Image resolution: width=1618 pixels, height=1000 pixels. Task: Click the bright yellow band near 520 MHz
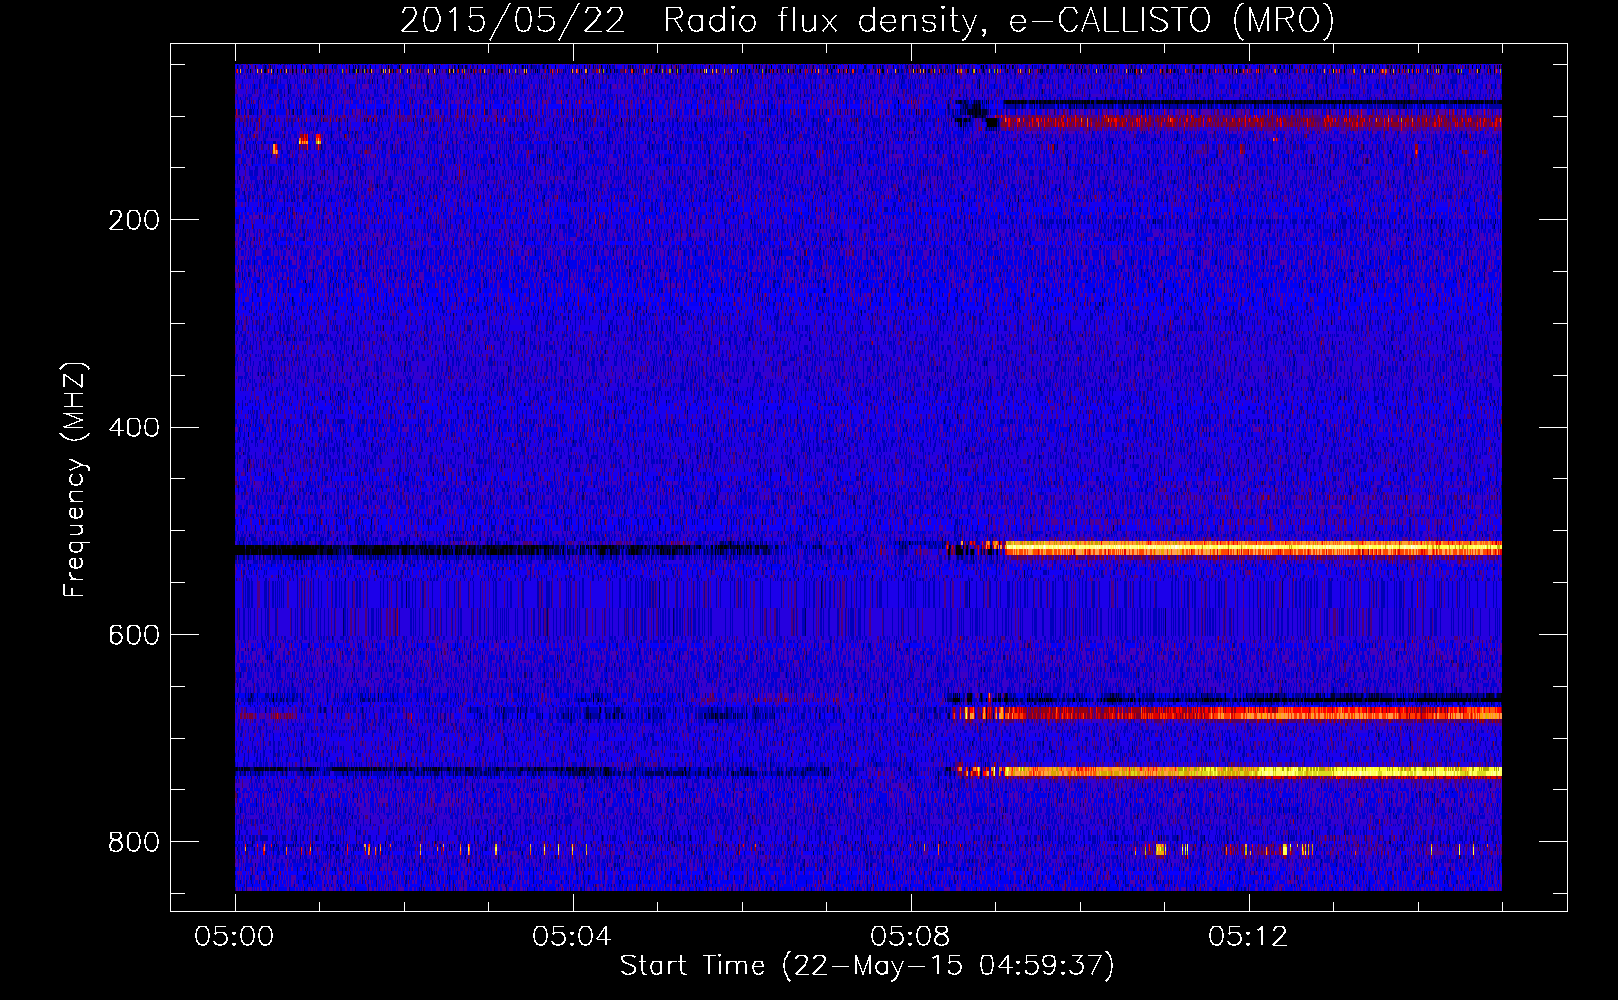click(1252, 548)
